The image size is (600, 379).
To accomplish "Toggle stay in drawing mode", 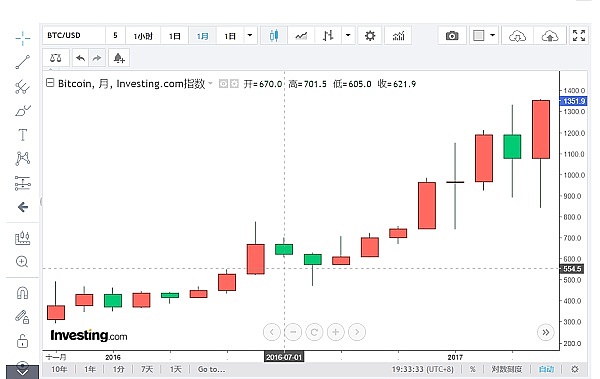I will coord(22,317).
